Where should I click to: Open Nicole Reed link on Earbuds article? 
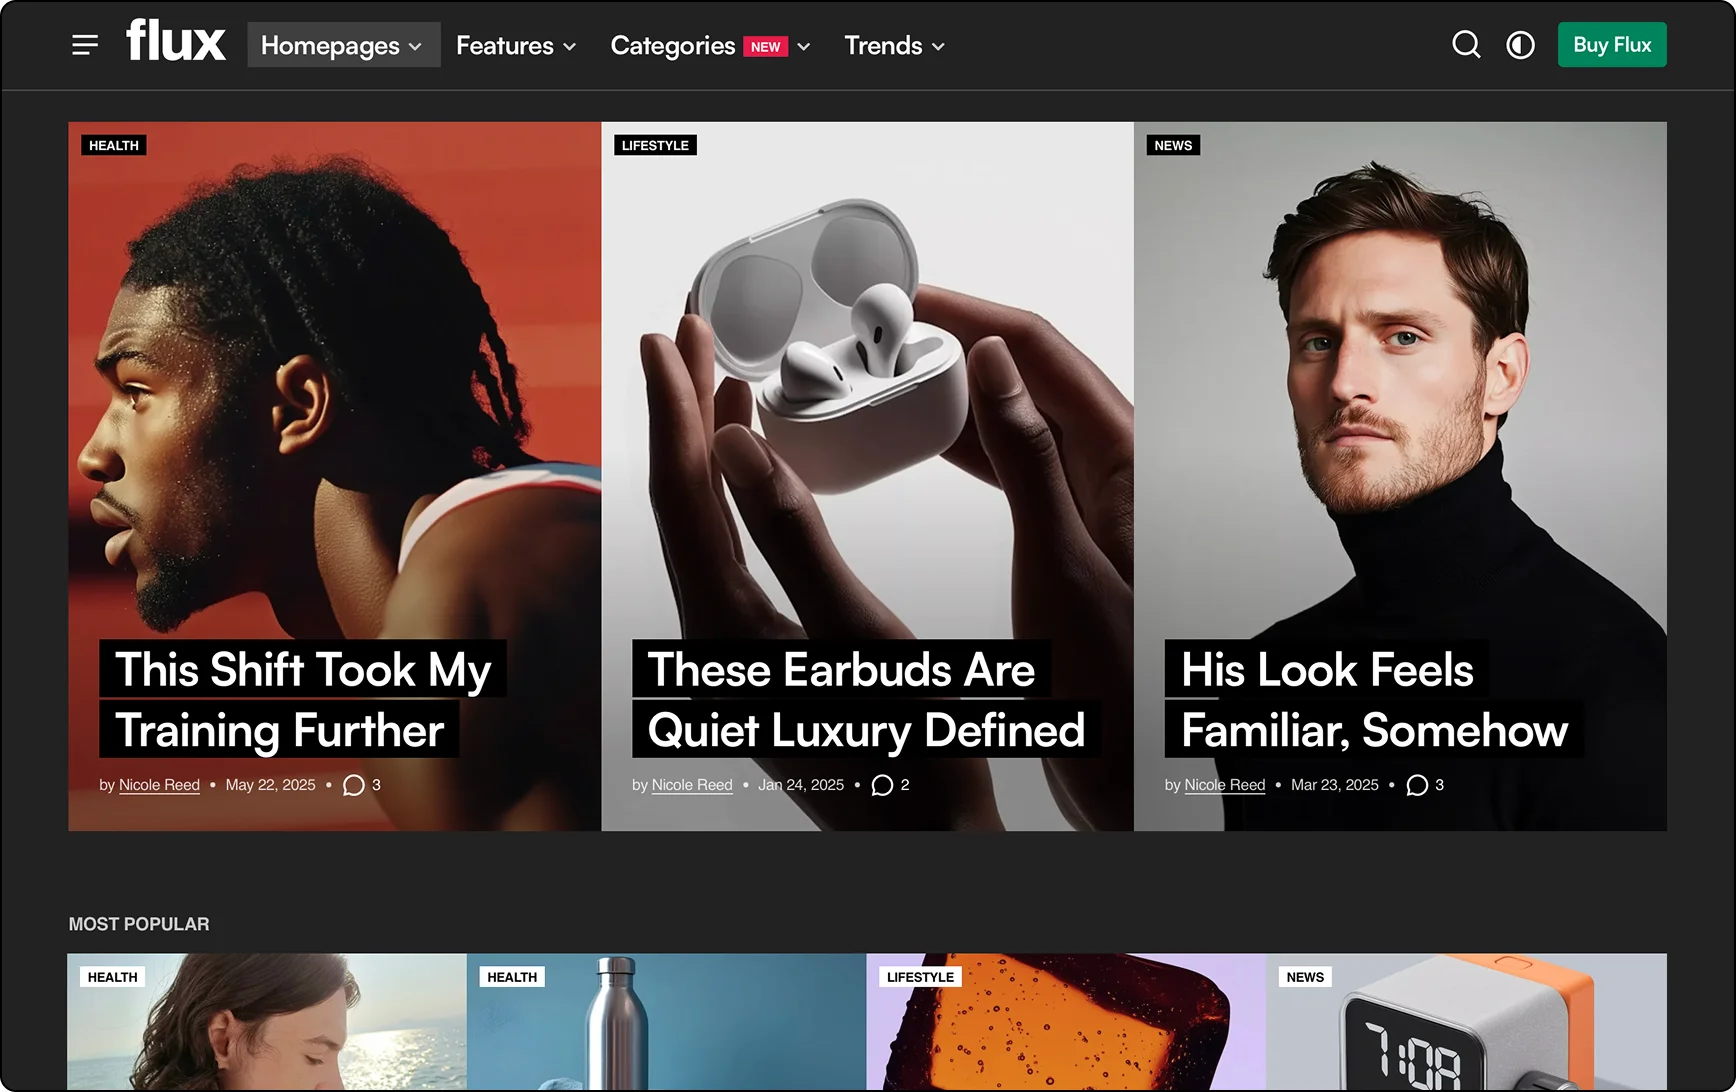(692, 785)
